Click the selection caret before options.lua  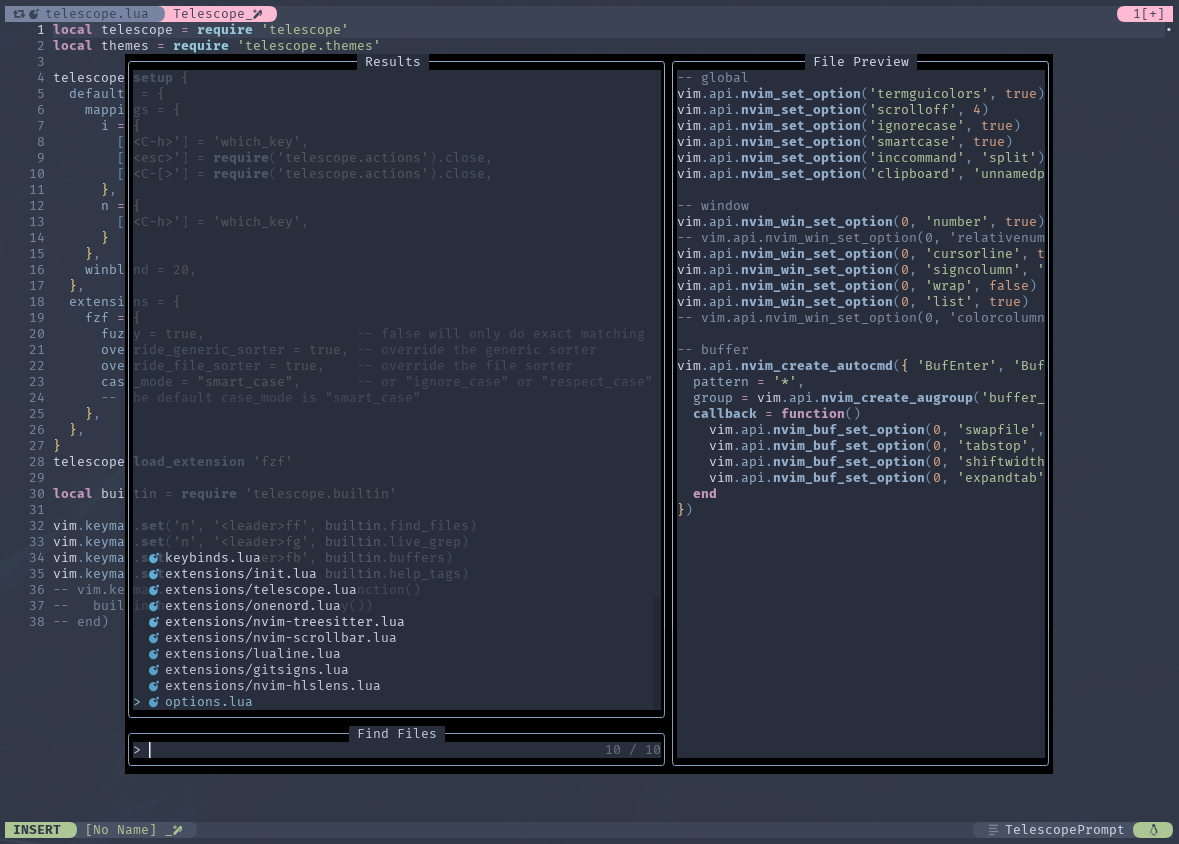pyautogui.click(x=137, y=701)
